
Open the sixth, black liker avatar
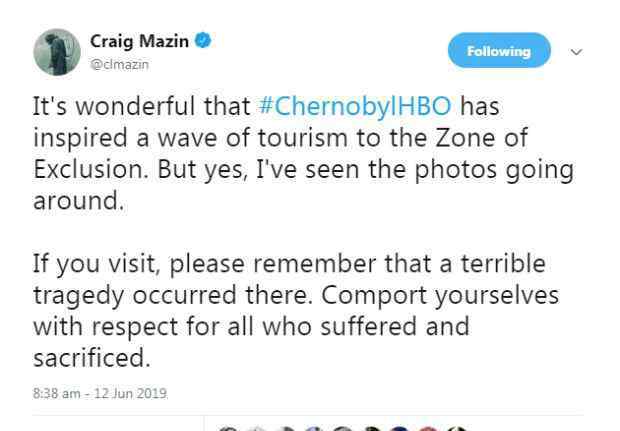pyautogui.click(x=372, y=429)
